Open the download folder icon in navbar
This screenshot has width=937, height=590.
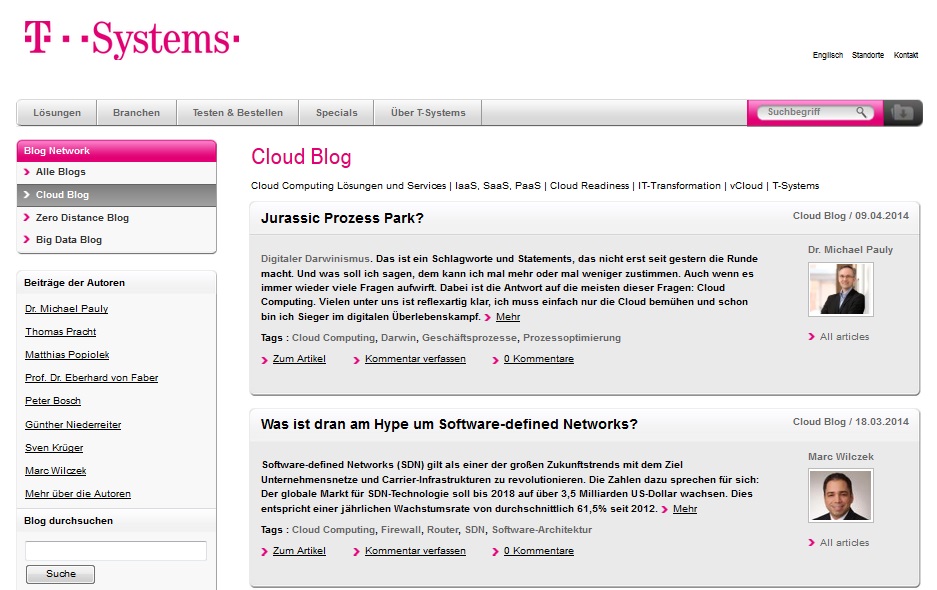coord(903,113)
